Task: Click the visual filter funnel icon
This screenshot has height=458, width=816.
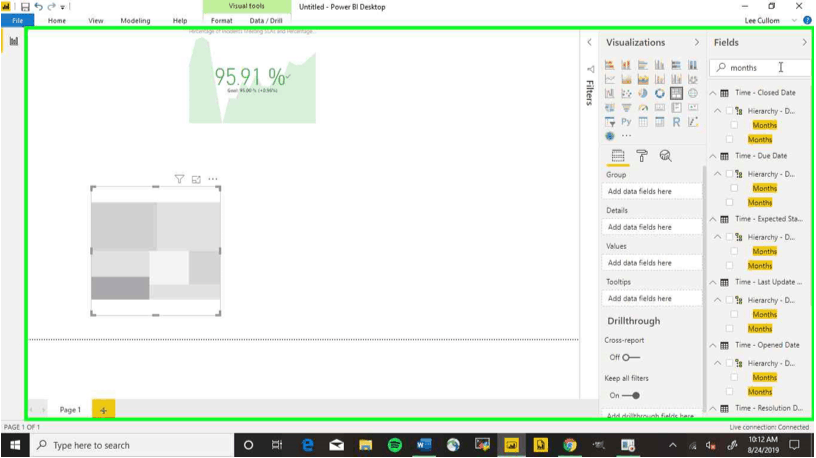Action: pos(179,179)
